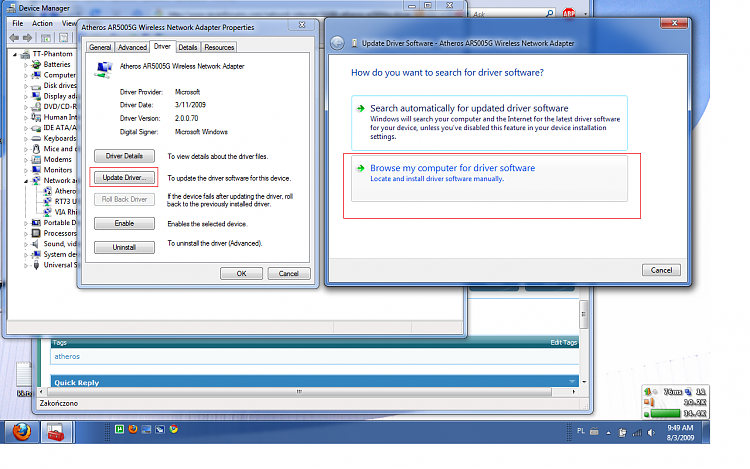Screen dimensions: 750x469
Task: Switch to the Details tab
Action: point(188,47)
